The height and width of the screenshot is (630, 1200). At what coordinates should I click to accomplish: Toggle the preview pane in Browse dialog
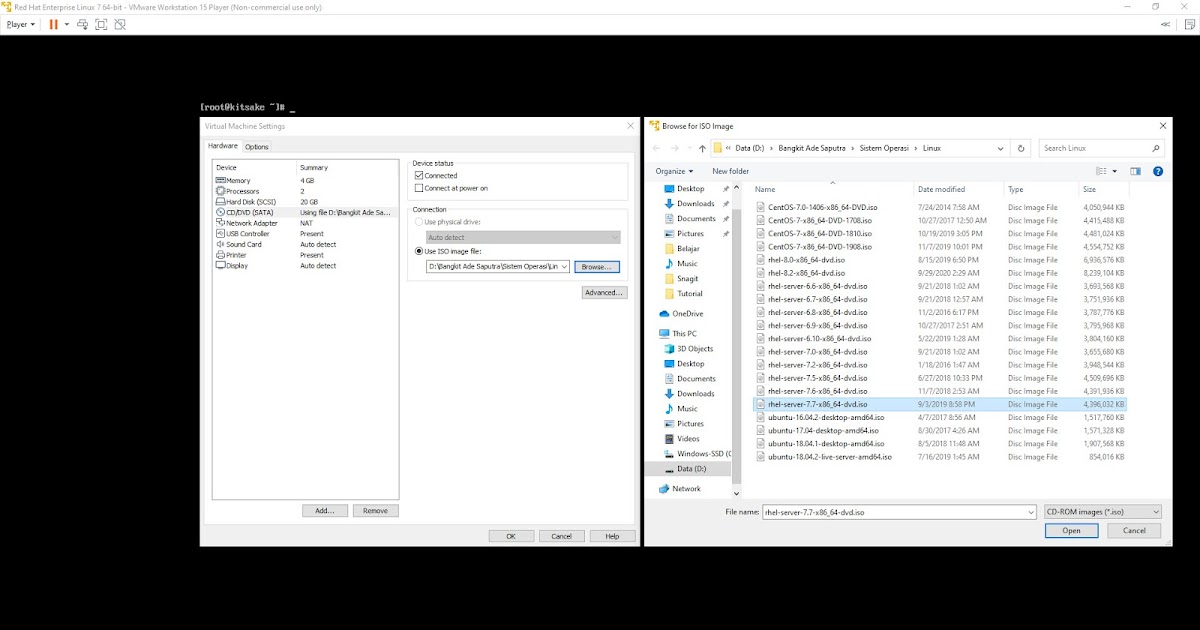(1136, 171)
